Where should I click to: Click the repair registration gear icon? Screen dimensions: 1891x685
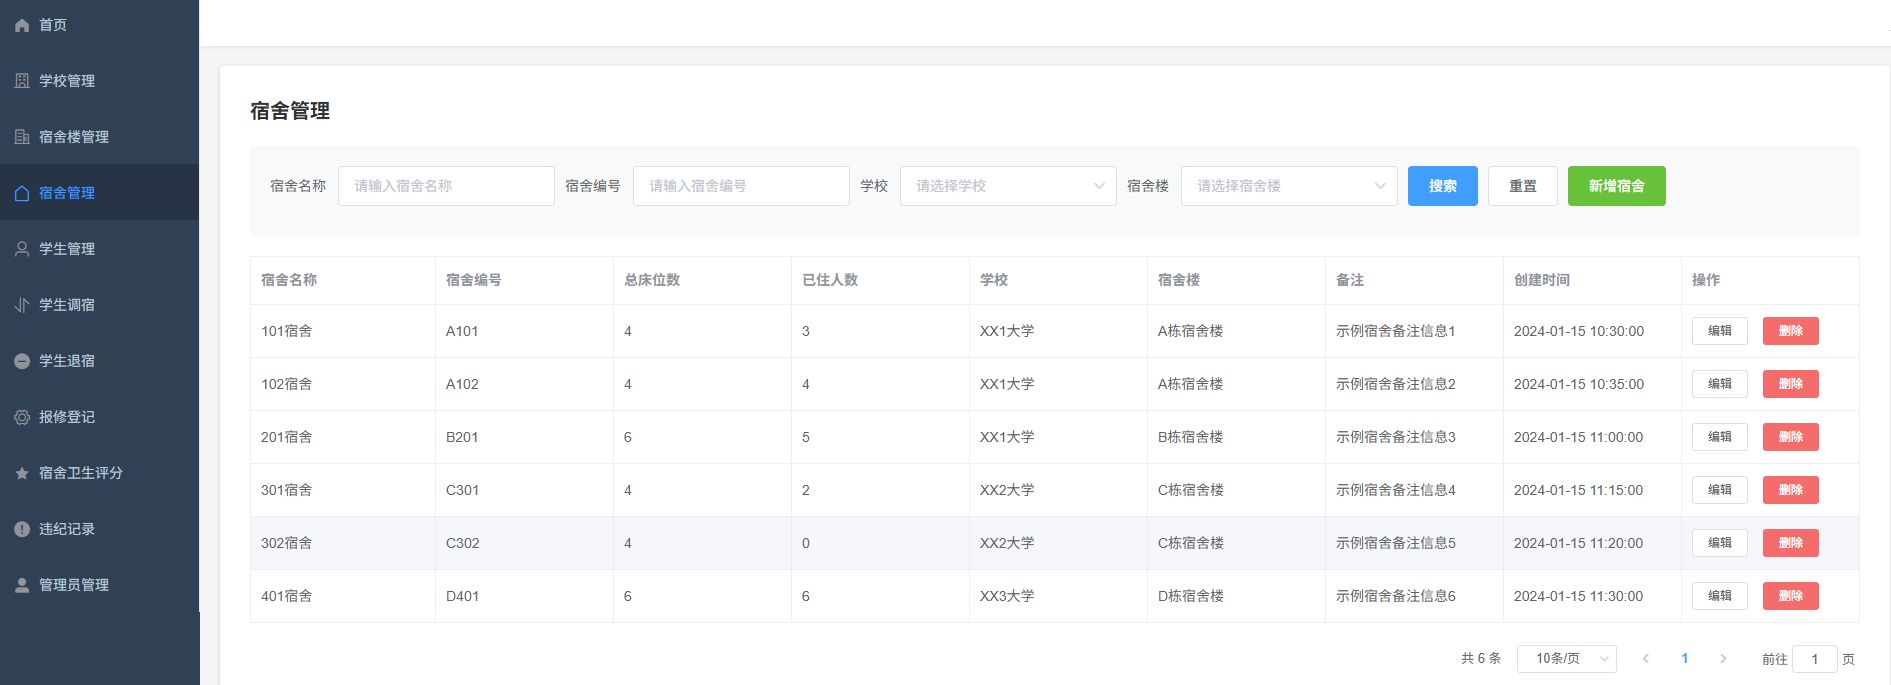[x=22, y=417]
